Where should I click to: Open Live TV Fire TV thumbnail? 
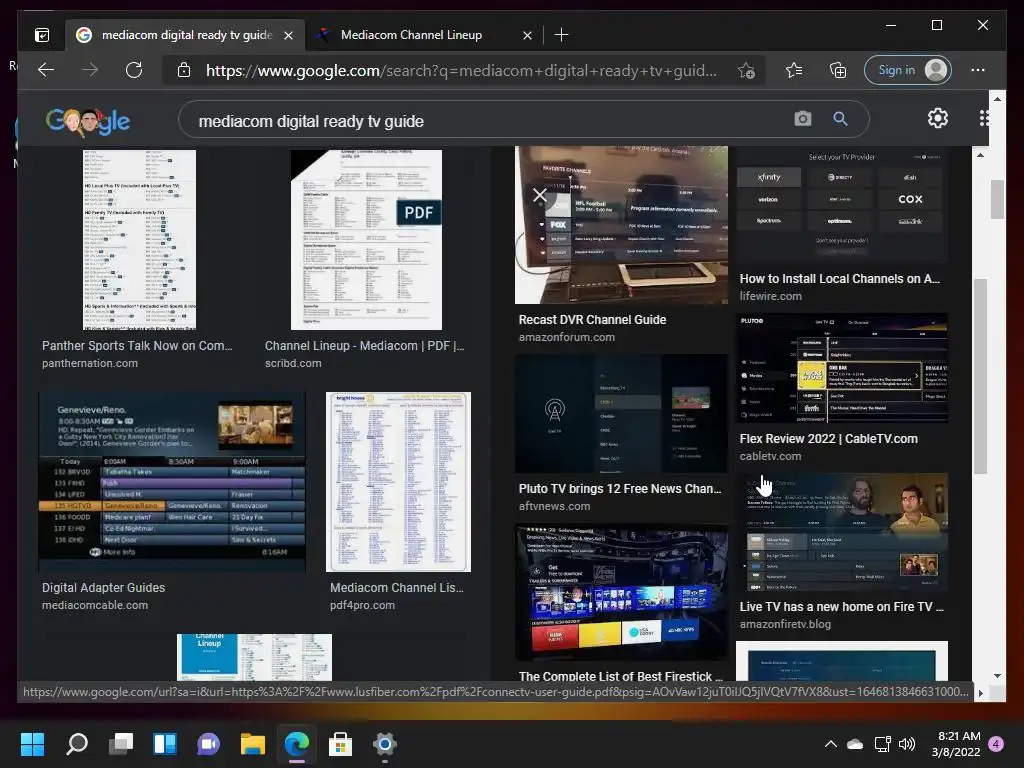(842, 532)
